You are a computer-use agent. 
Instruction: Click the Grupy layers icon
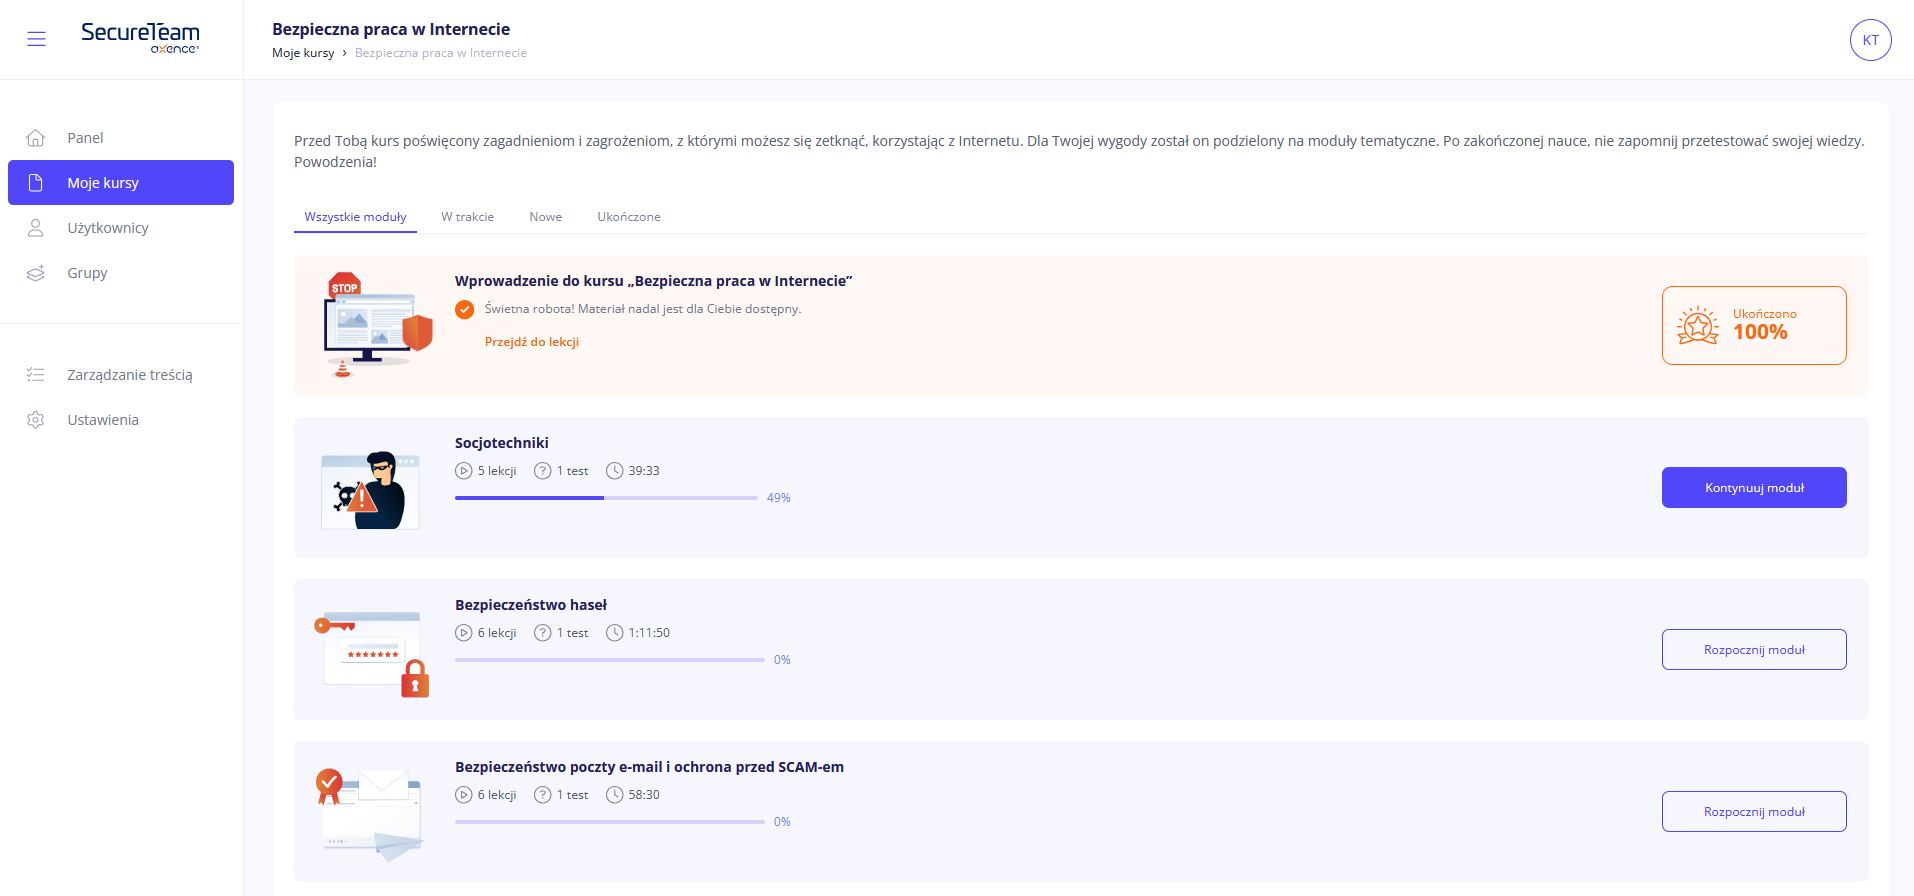point(36,273)
